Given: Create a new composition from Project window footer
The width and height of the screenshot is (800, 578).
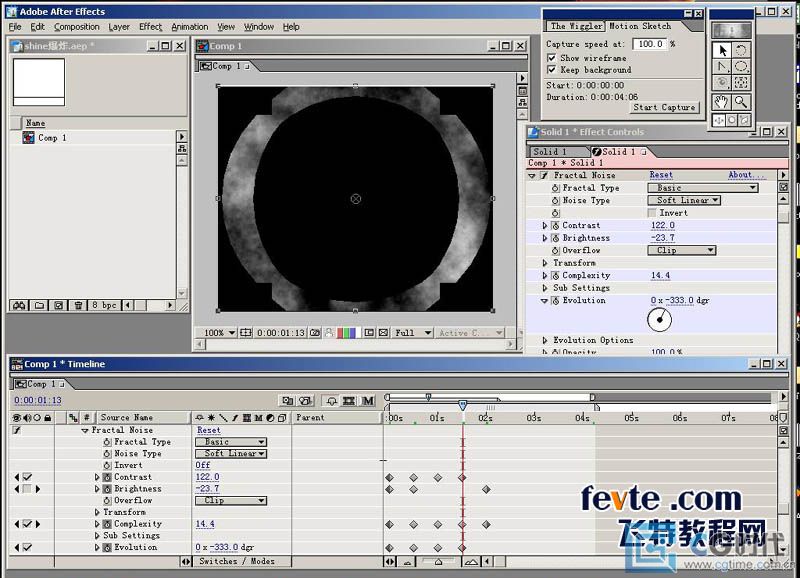Looking at the screenshot, I should pos(59,306).
